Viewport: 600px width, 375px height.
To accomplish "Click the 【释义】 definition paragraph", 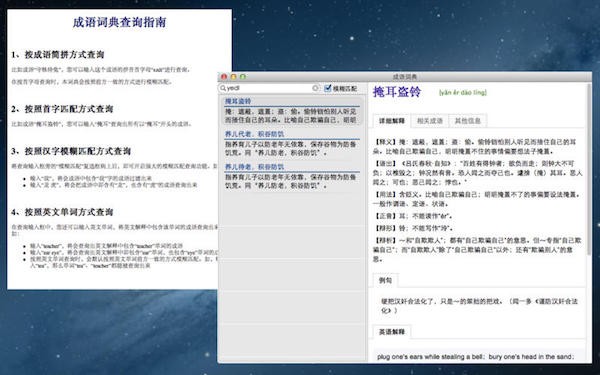I will click(476, 147).
